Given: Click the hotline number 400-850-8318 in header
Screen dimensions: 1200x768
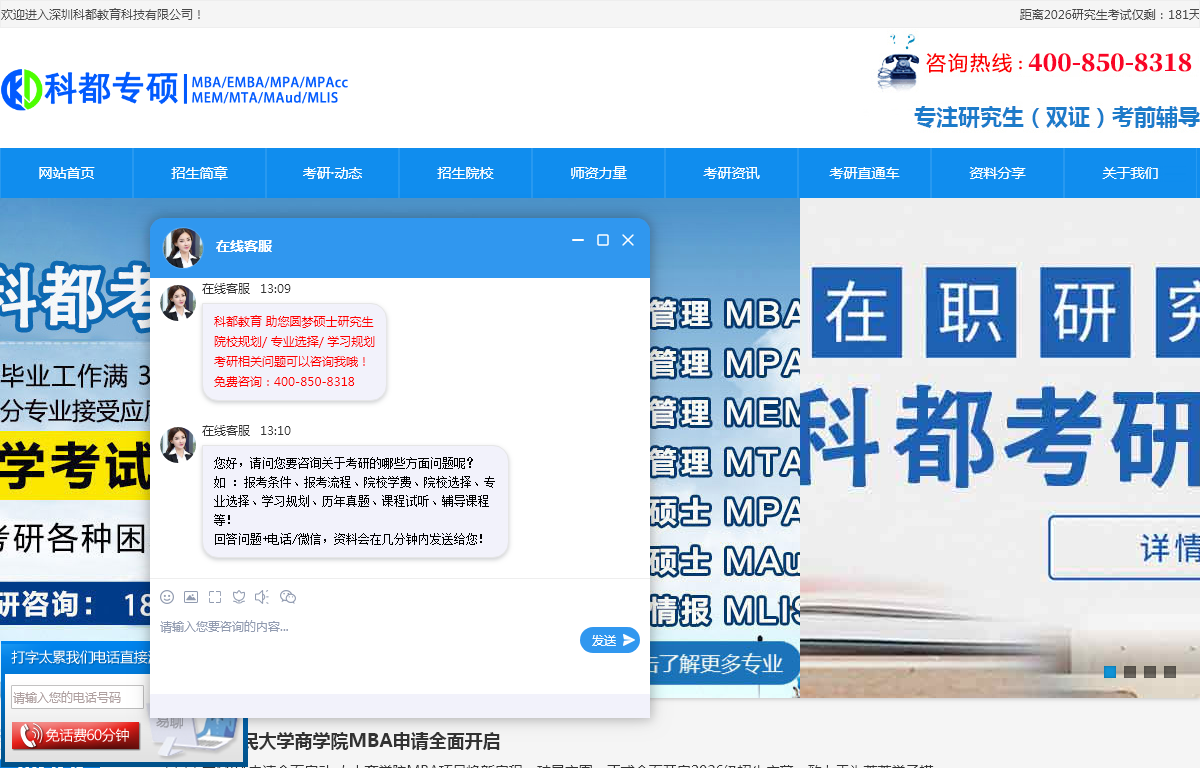Looking at the screenshot, I should click(1110, 62).
